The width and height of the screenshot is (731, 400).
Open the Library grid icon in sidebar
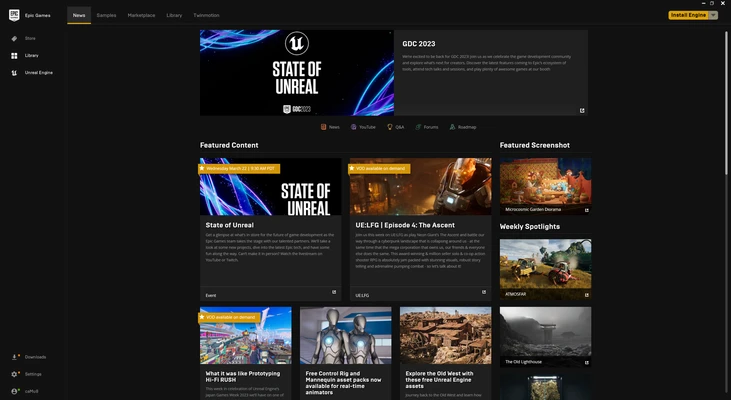coord(14,56)
